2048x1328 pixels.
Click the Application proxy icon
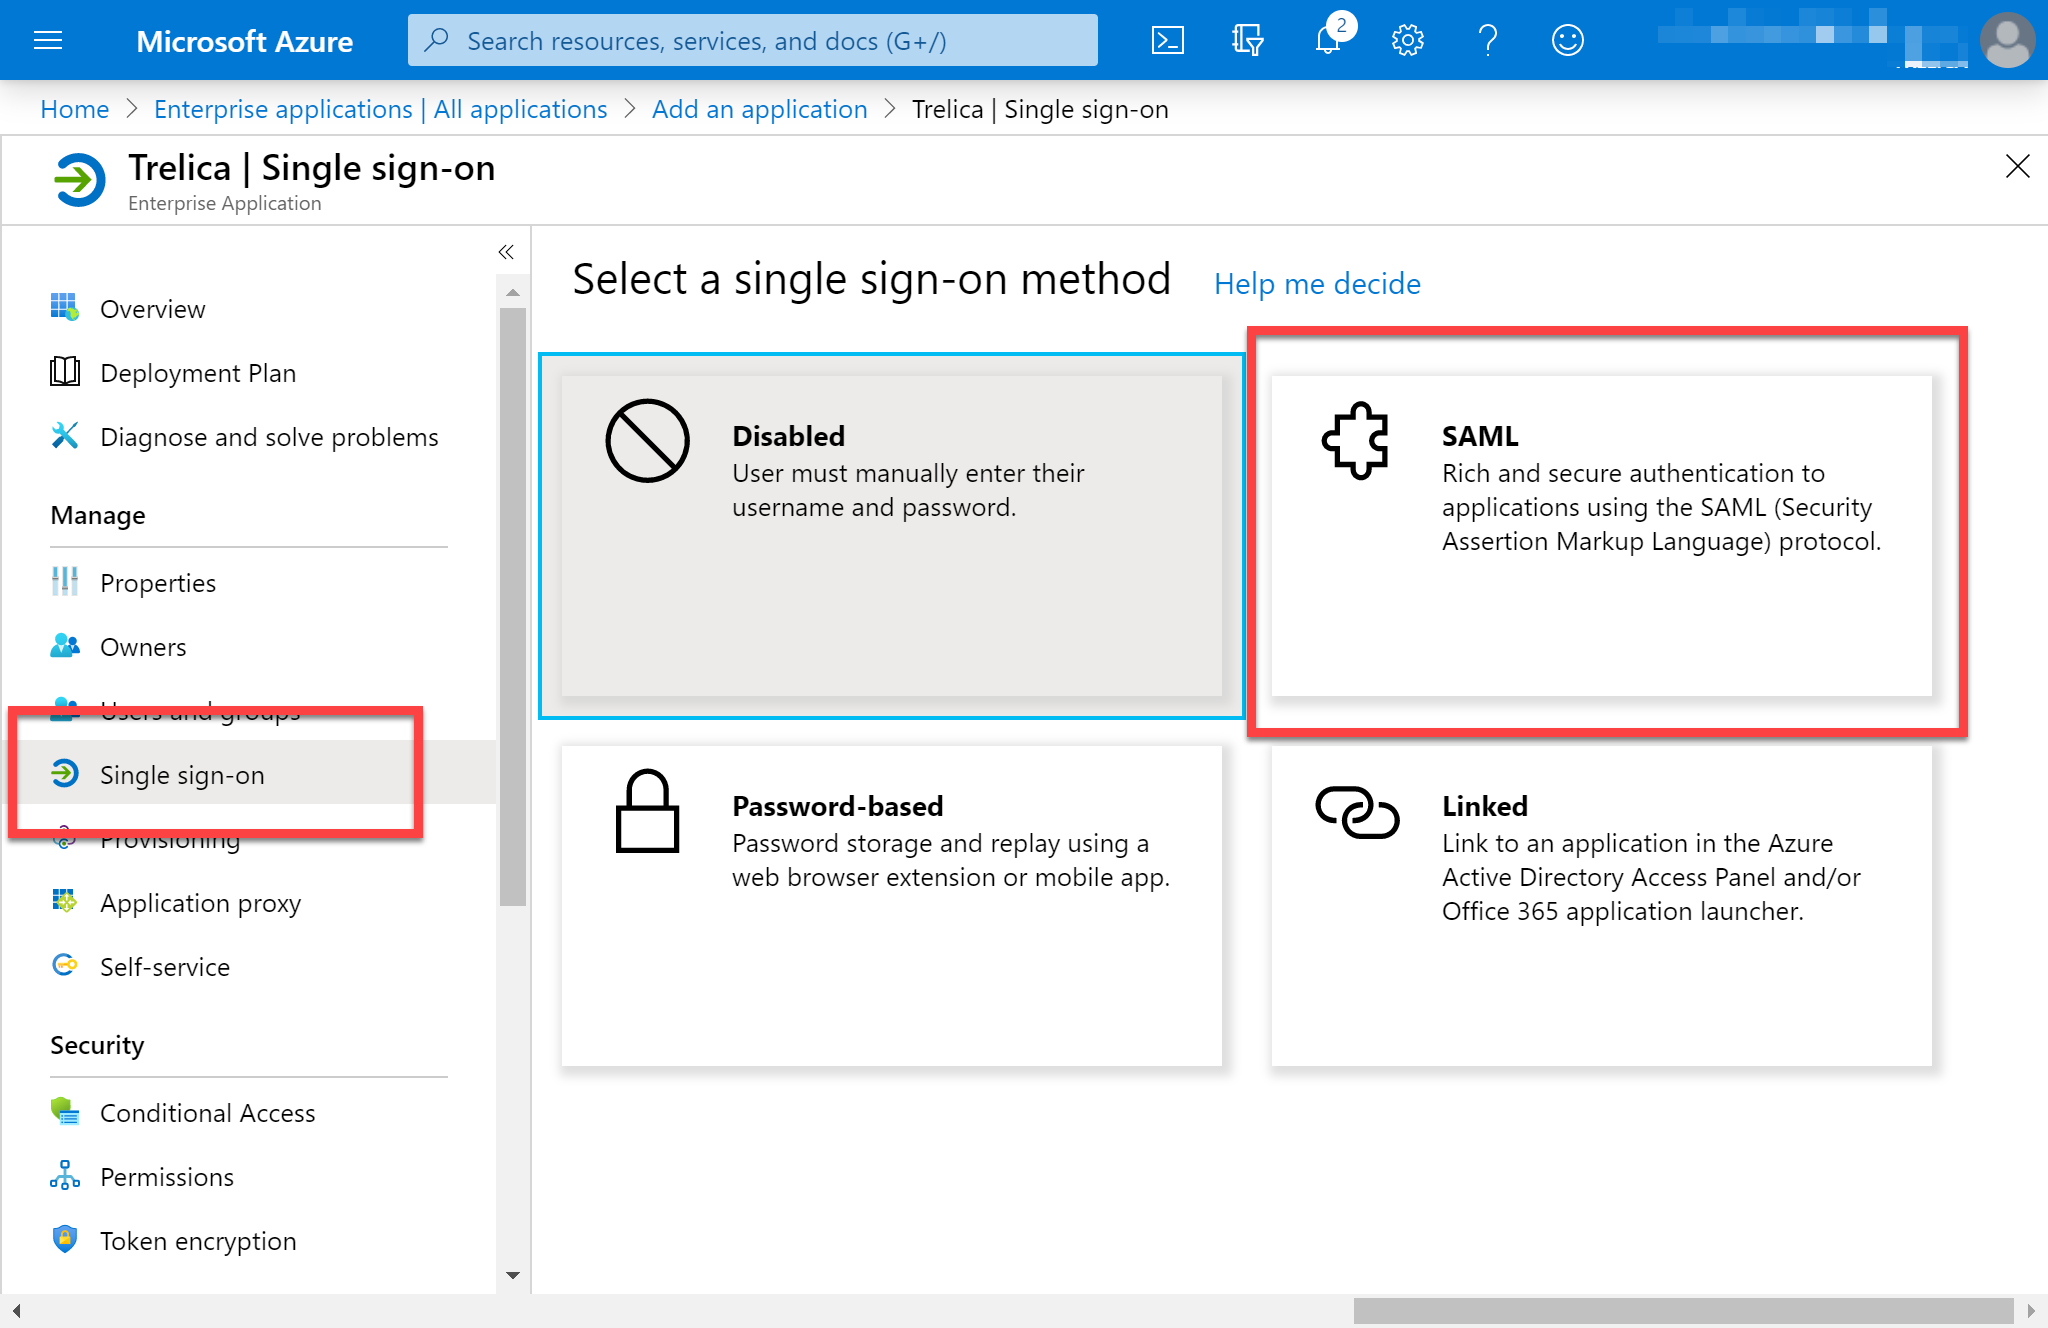[65, 901]
